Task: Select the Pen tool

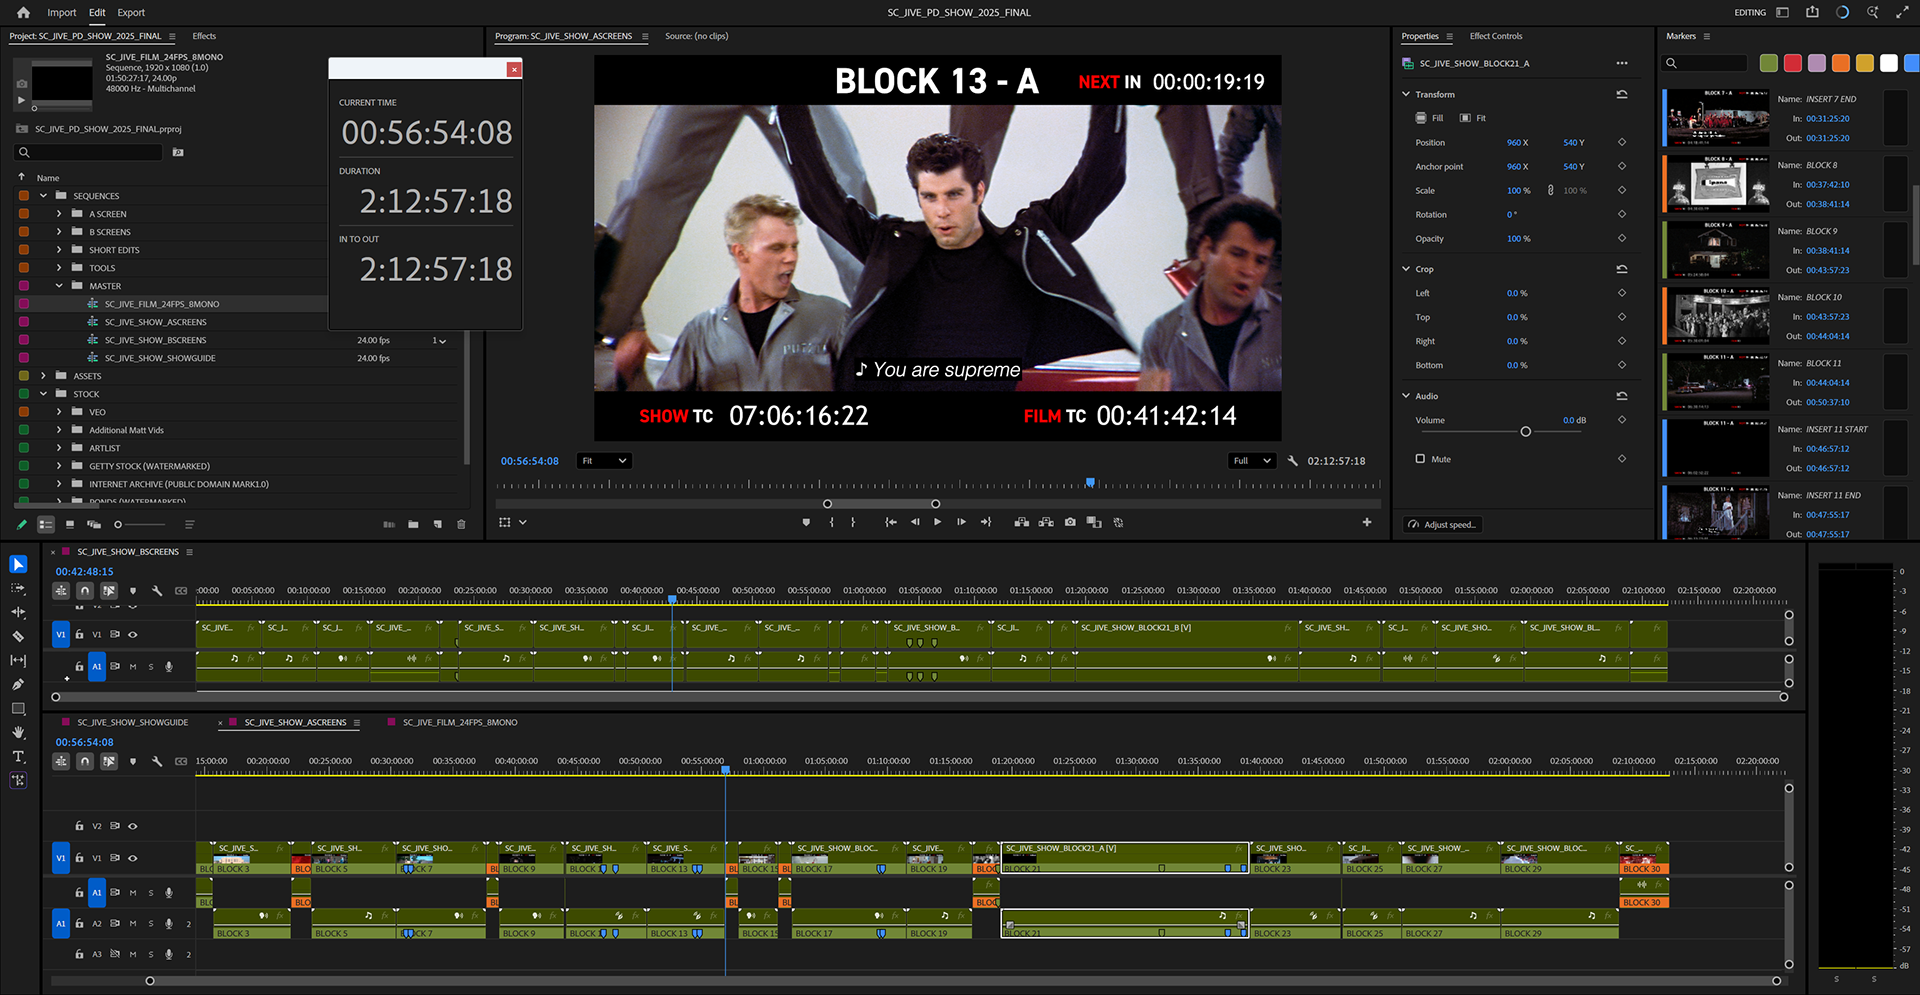Action: pyautogui.click(x=18, y=684)
